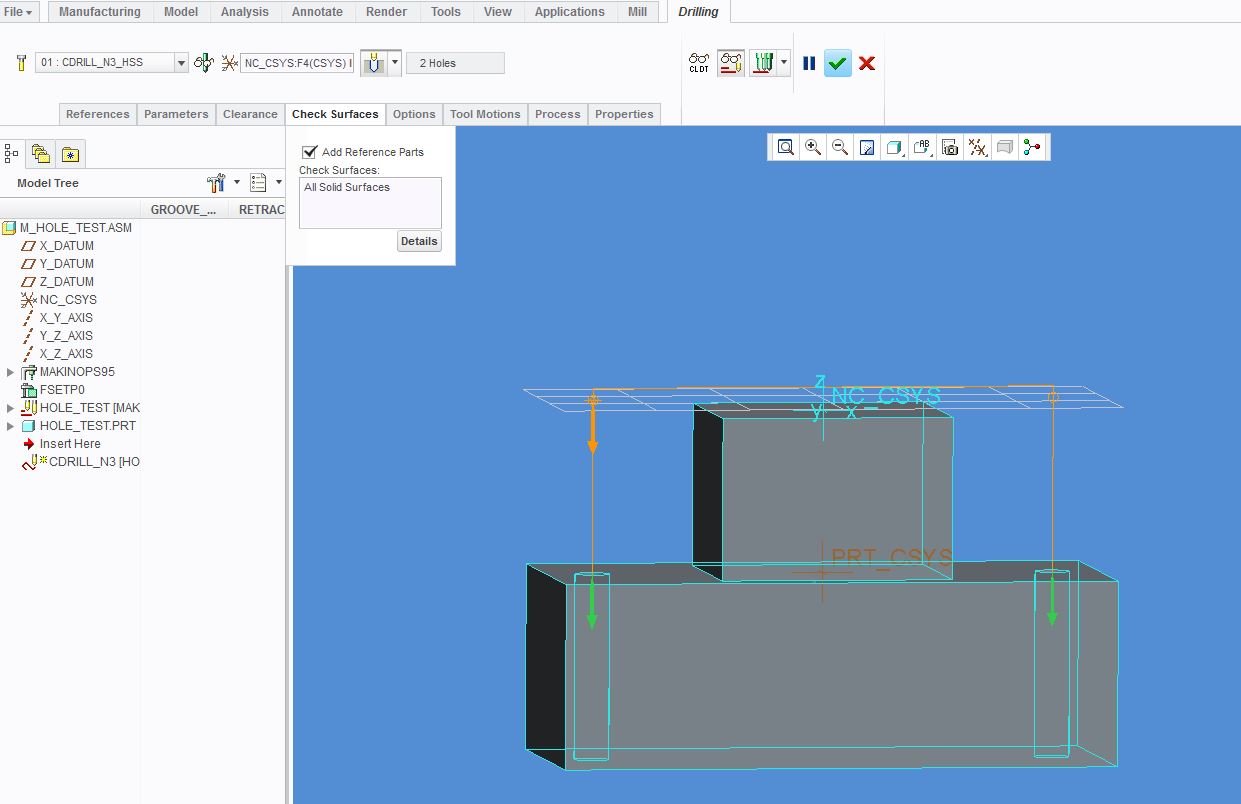Viewport: 1241px width, 804px height.
Task: Click the Model Tree Settings hammer icon
Action: point(216,183)
